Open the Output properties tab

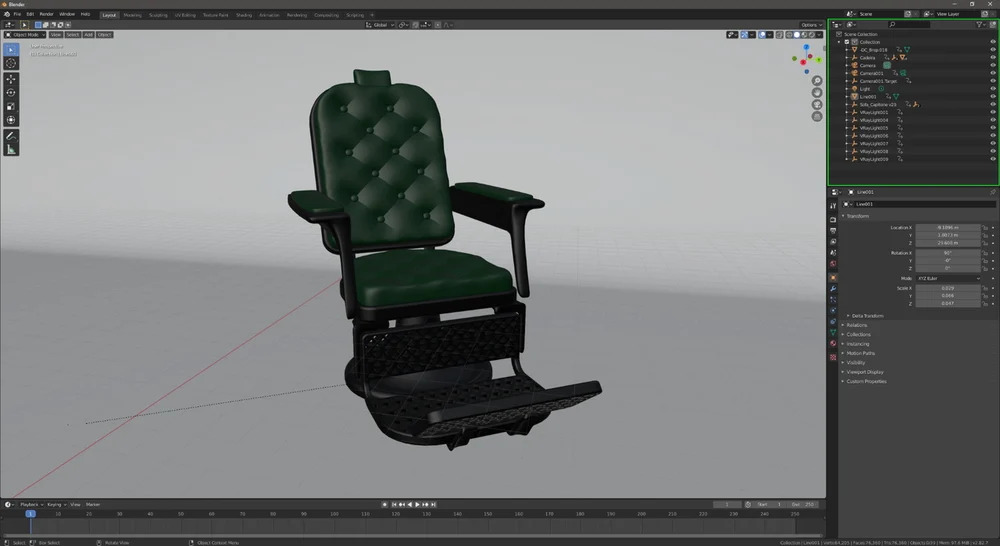833,230
